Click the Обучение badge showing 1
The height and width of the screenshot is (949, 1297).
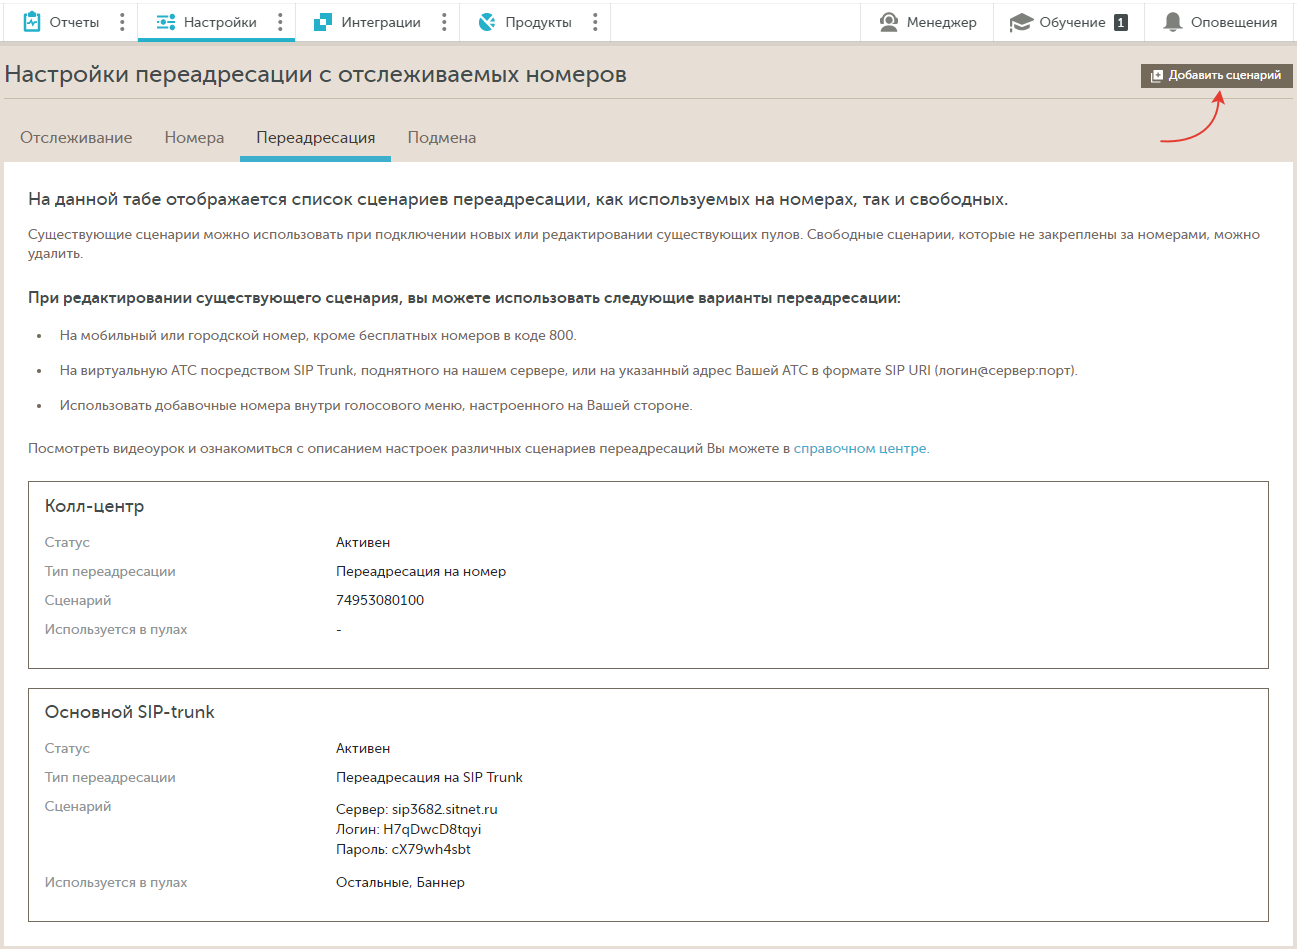pos(1121,22)
